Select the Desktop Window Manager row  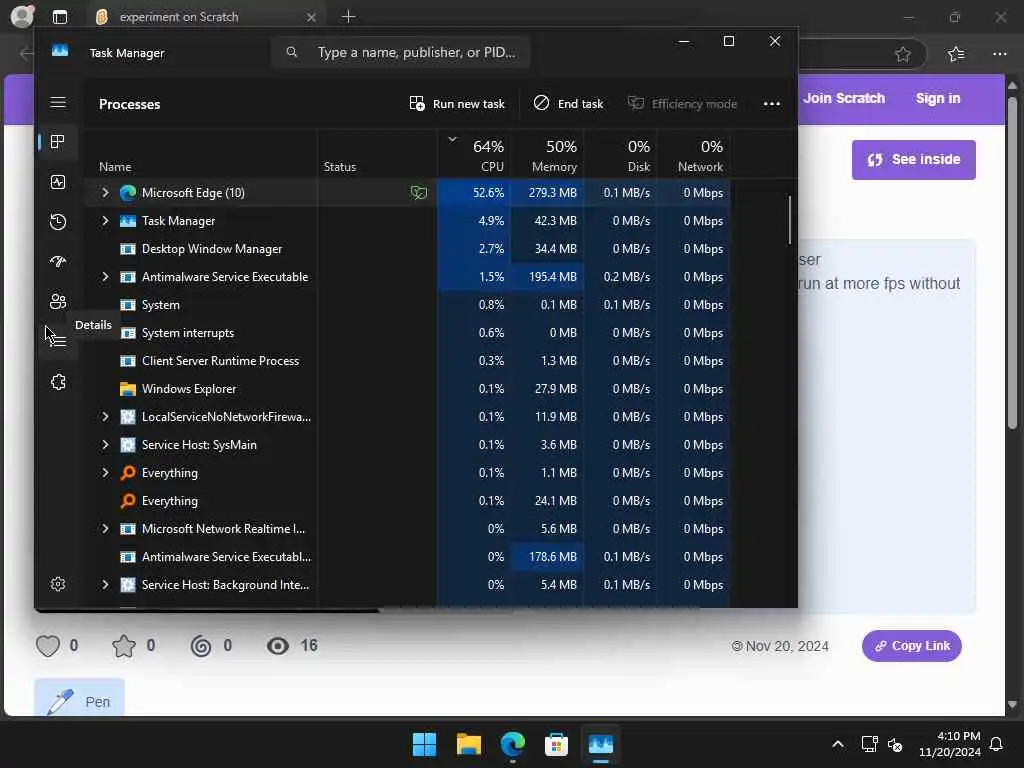407,249
